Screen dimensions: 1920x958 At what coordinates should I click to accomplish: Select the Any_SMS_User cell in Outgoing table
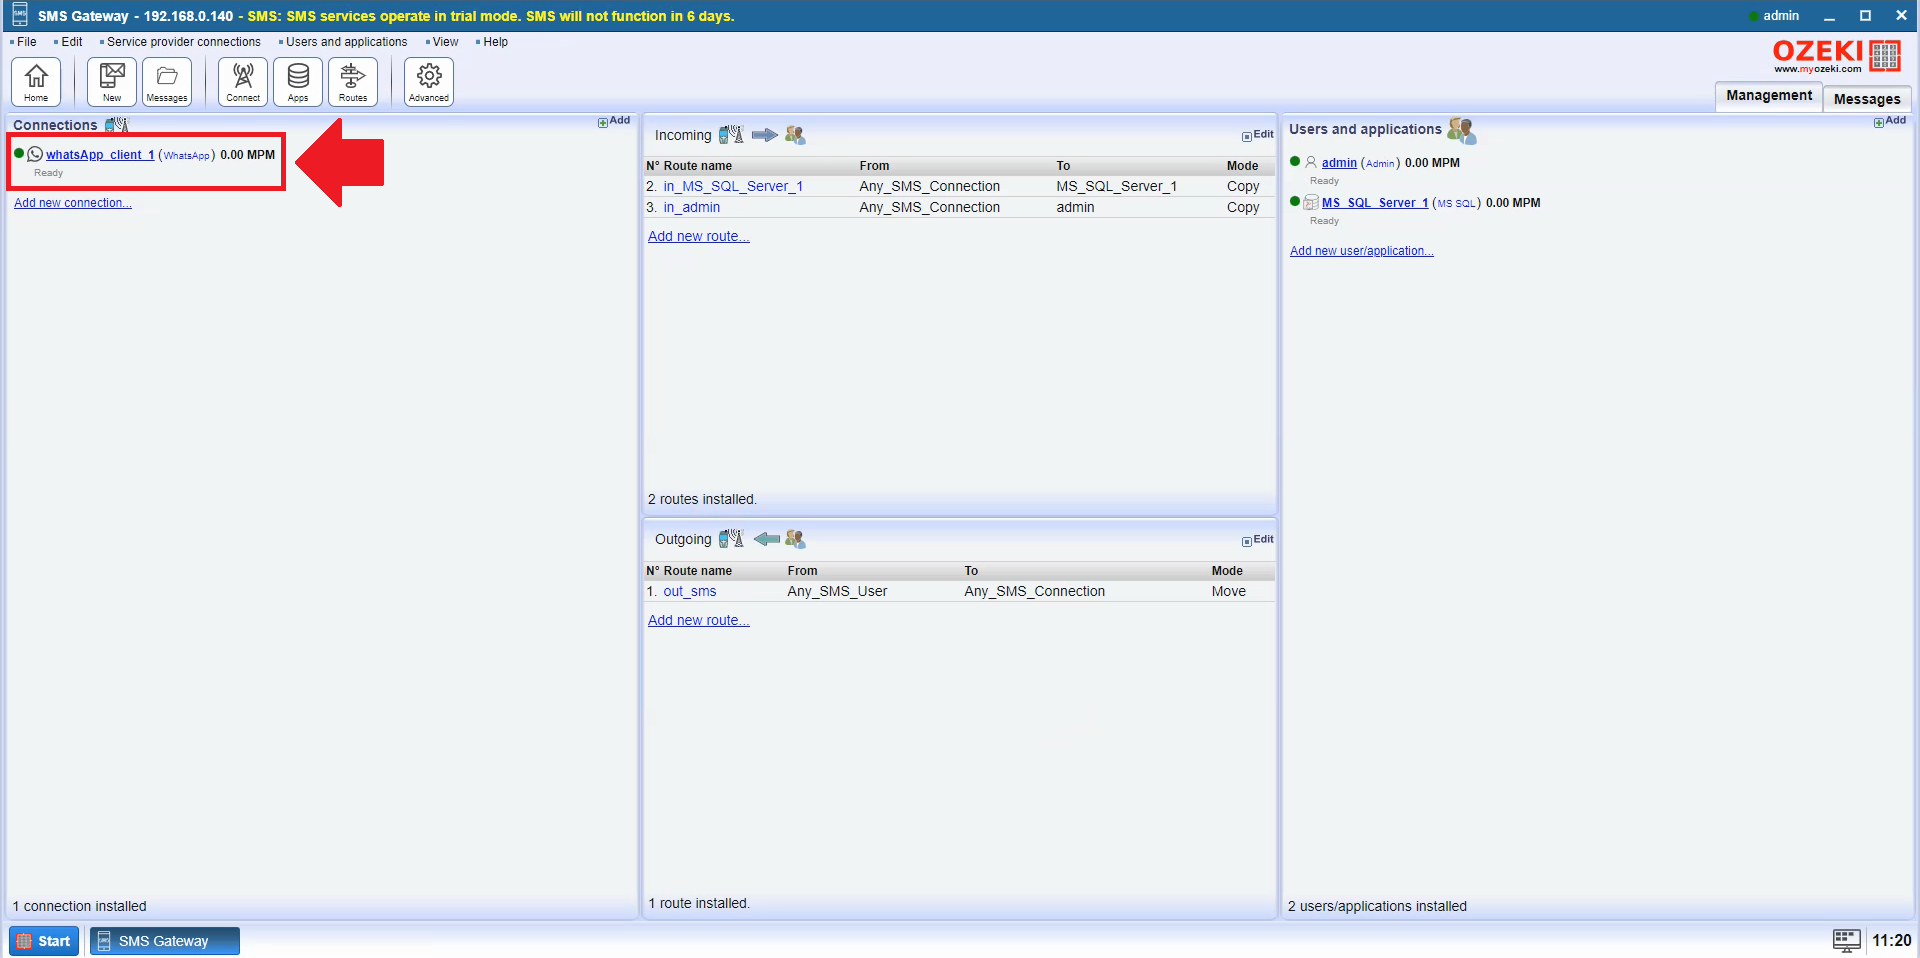tap(837, 591)
